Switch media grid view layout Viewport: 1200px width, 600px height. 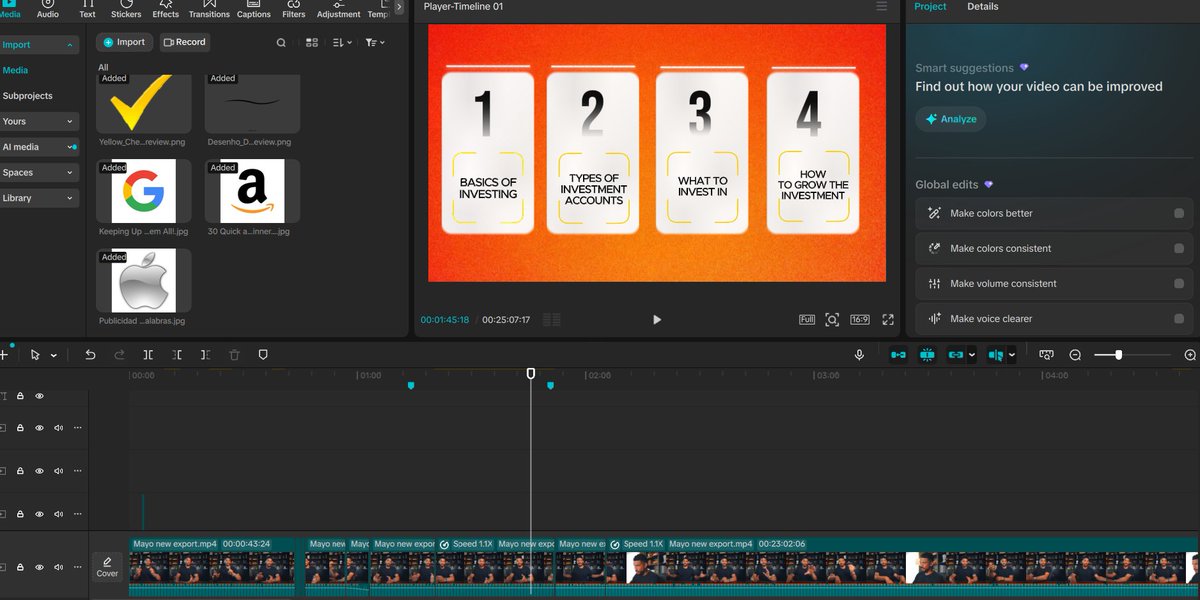pos(312,43)
